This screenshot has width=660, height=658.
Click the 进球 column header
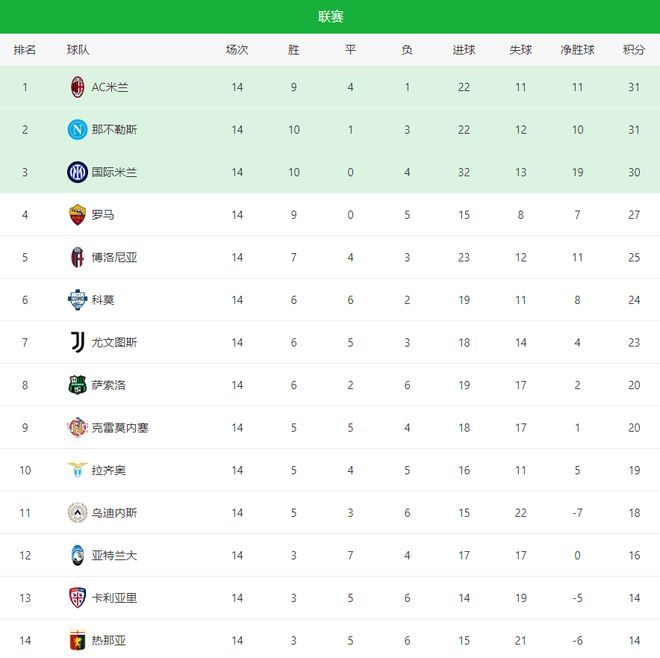coord(464,50)
